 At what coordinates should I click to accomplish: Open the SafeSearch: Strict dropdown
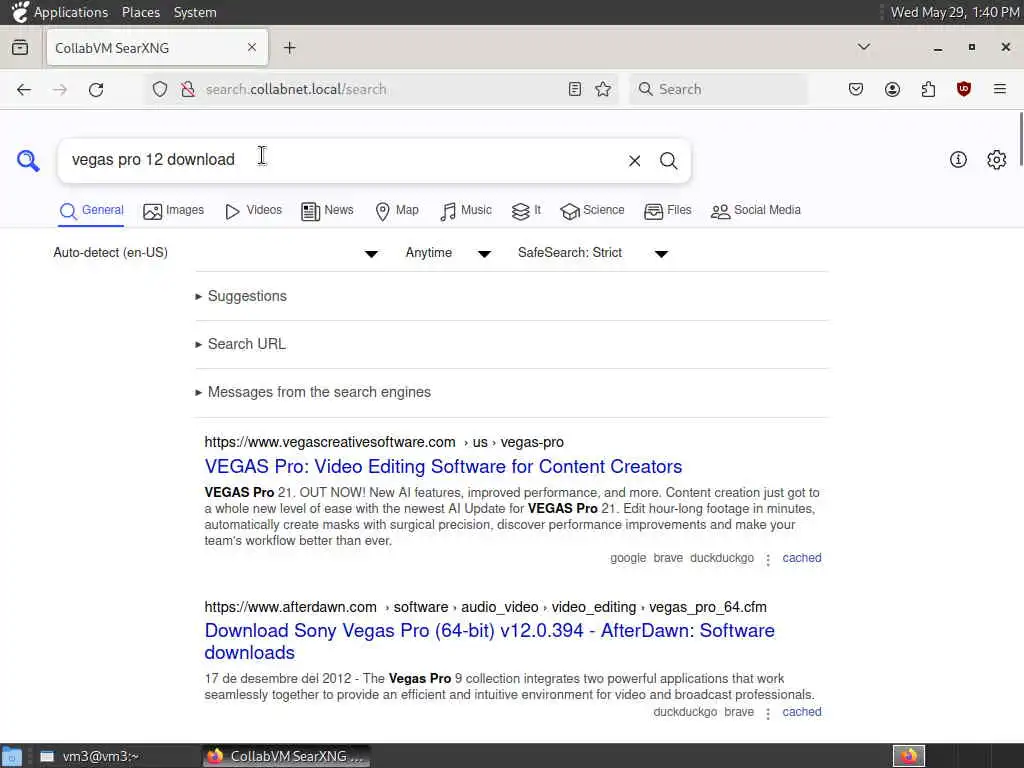click(593, 253)
